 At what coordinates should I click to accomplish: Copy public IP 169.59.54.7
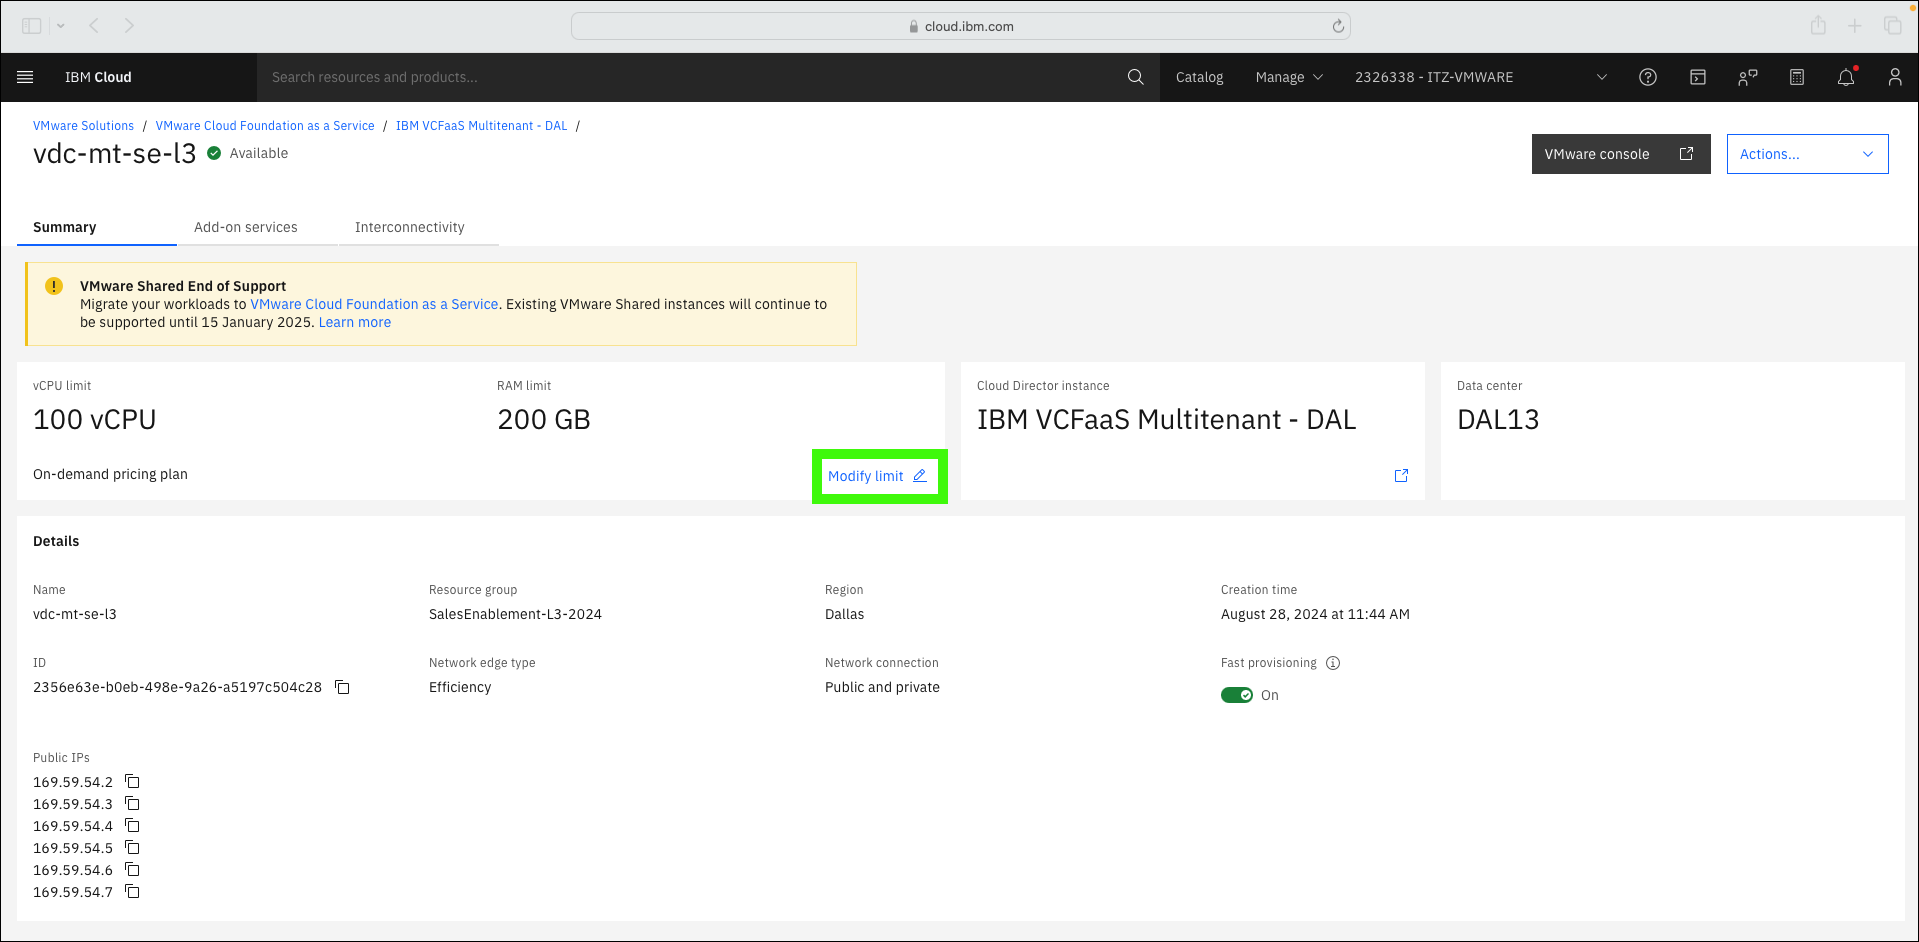[x=132, y=891]
